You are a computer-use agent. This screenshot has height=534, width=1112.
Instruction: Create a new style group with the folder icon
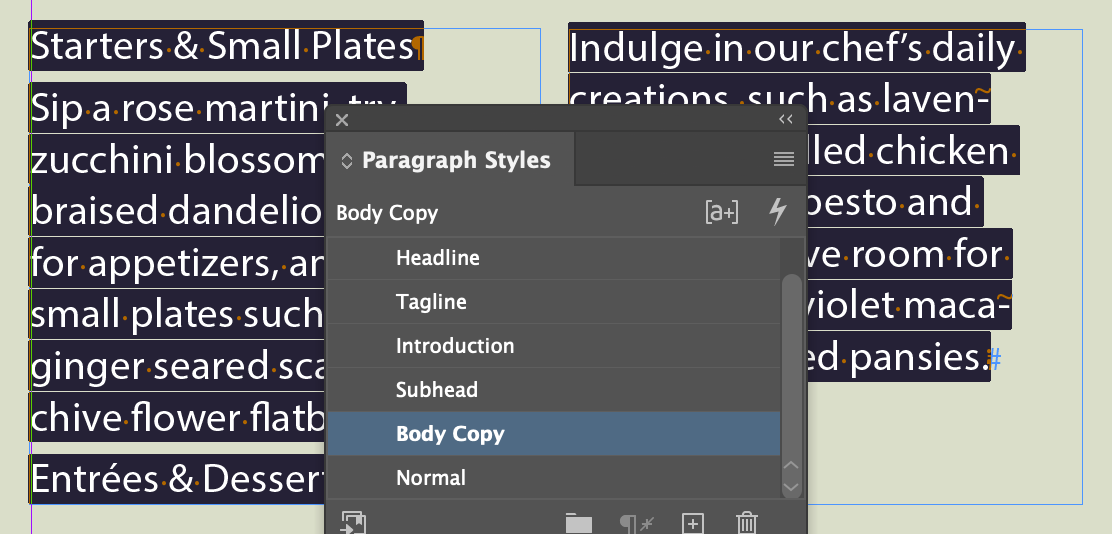[579, 524]
